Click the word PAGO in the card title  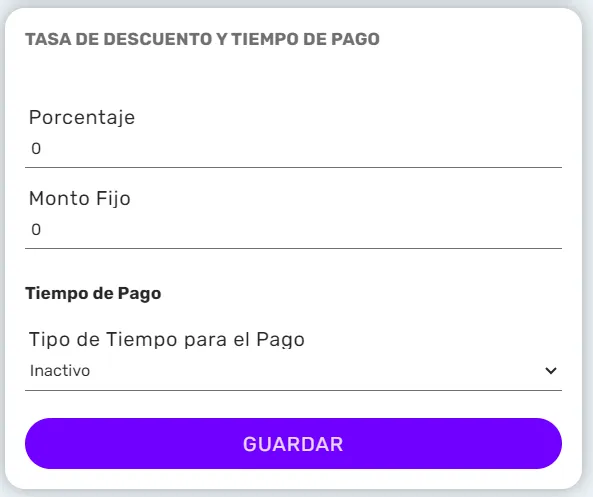coord(355,39)
